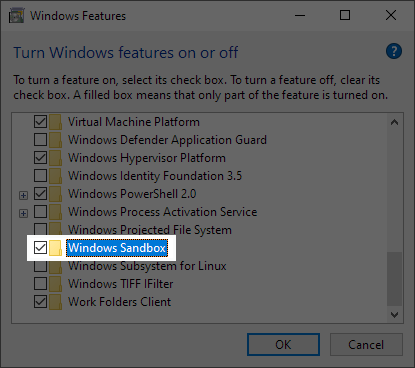Select Windows Subsystem for Linux label
Screen dimensions: 415x368
coord(147,266)
